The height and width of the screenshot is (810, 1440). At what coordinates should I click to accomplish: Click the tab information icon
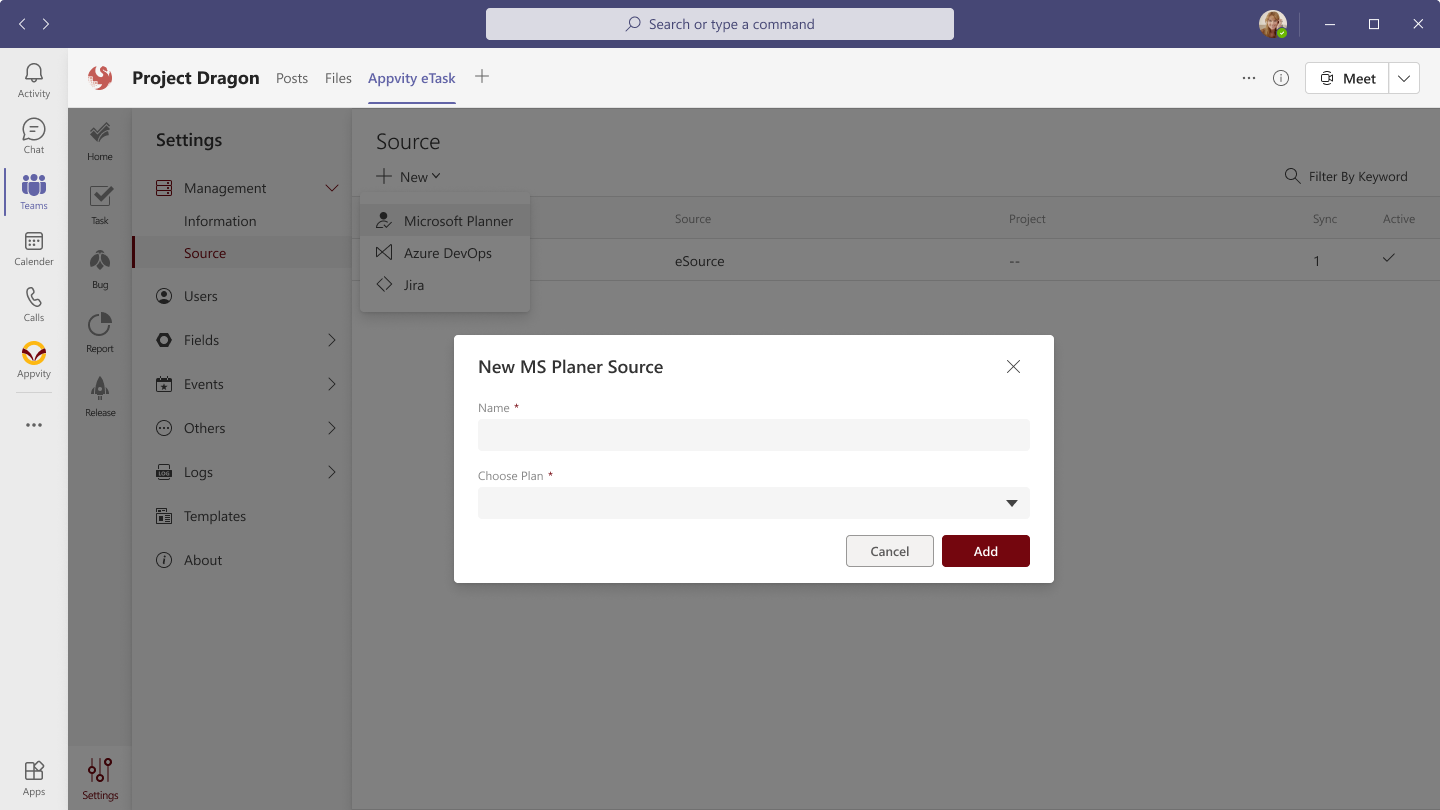[x=1281, y=78]
